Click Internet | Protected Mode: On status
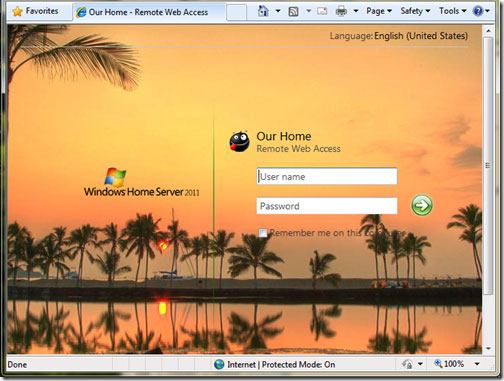Screen dimensions: 504x381 pos(281,364)
